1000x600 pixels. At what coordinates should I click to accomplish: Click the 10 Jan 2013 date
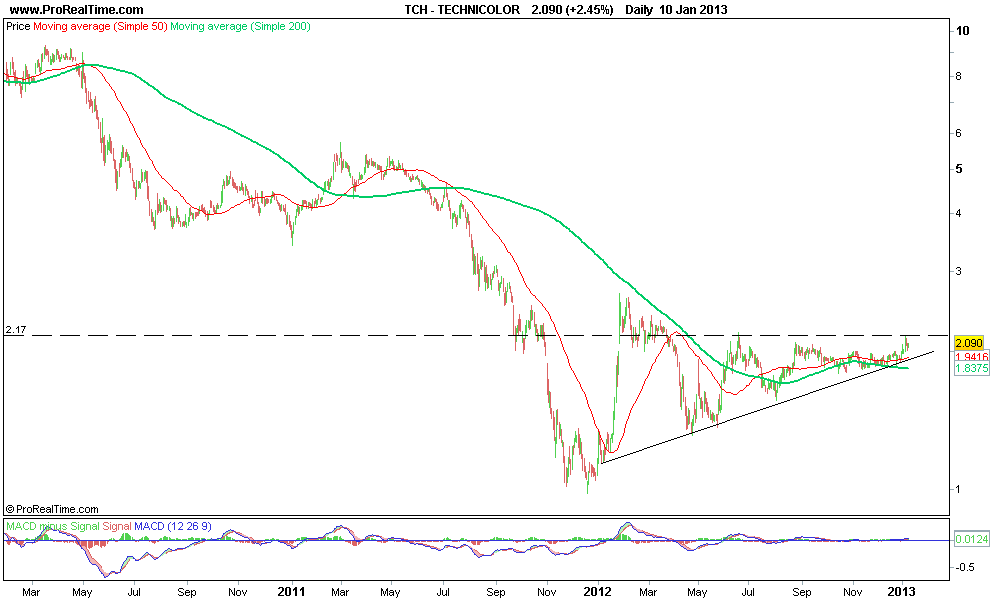(x=693, y=10)
